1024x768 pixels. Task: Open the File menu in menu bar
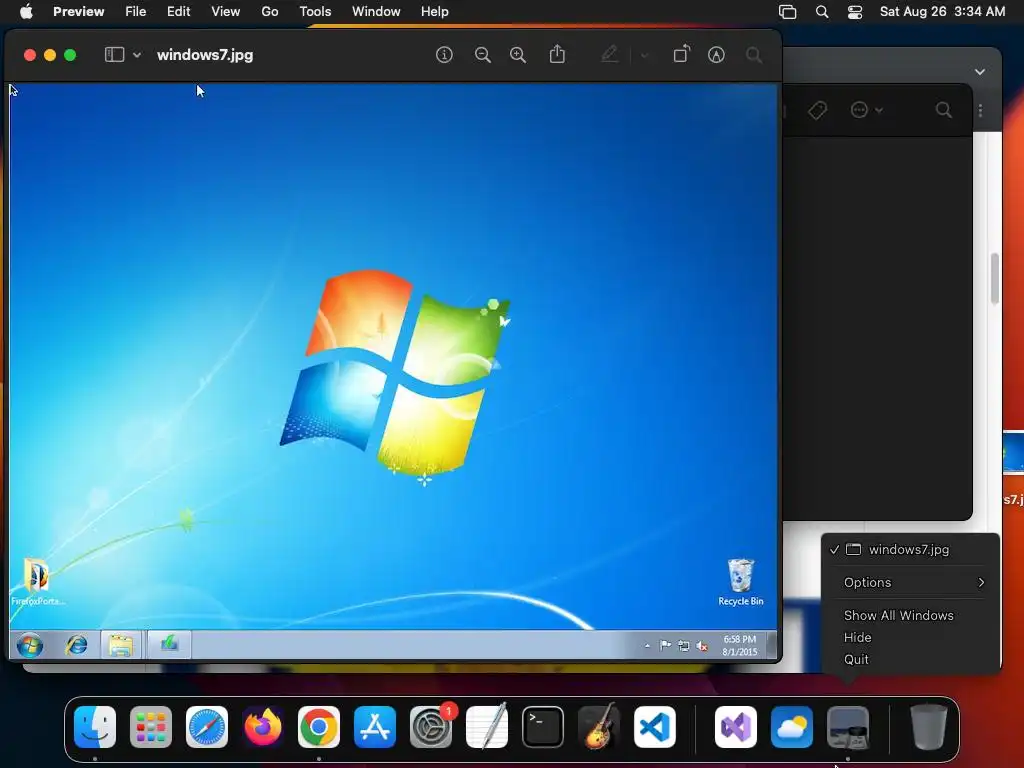tap(135, 12)
